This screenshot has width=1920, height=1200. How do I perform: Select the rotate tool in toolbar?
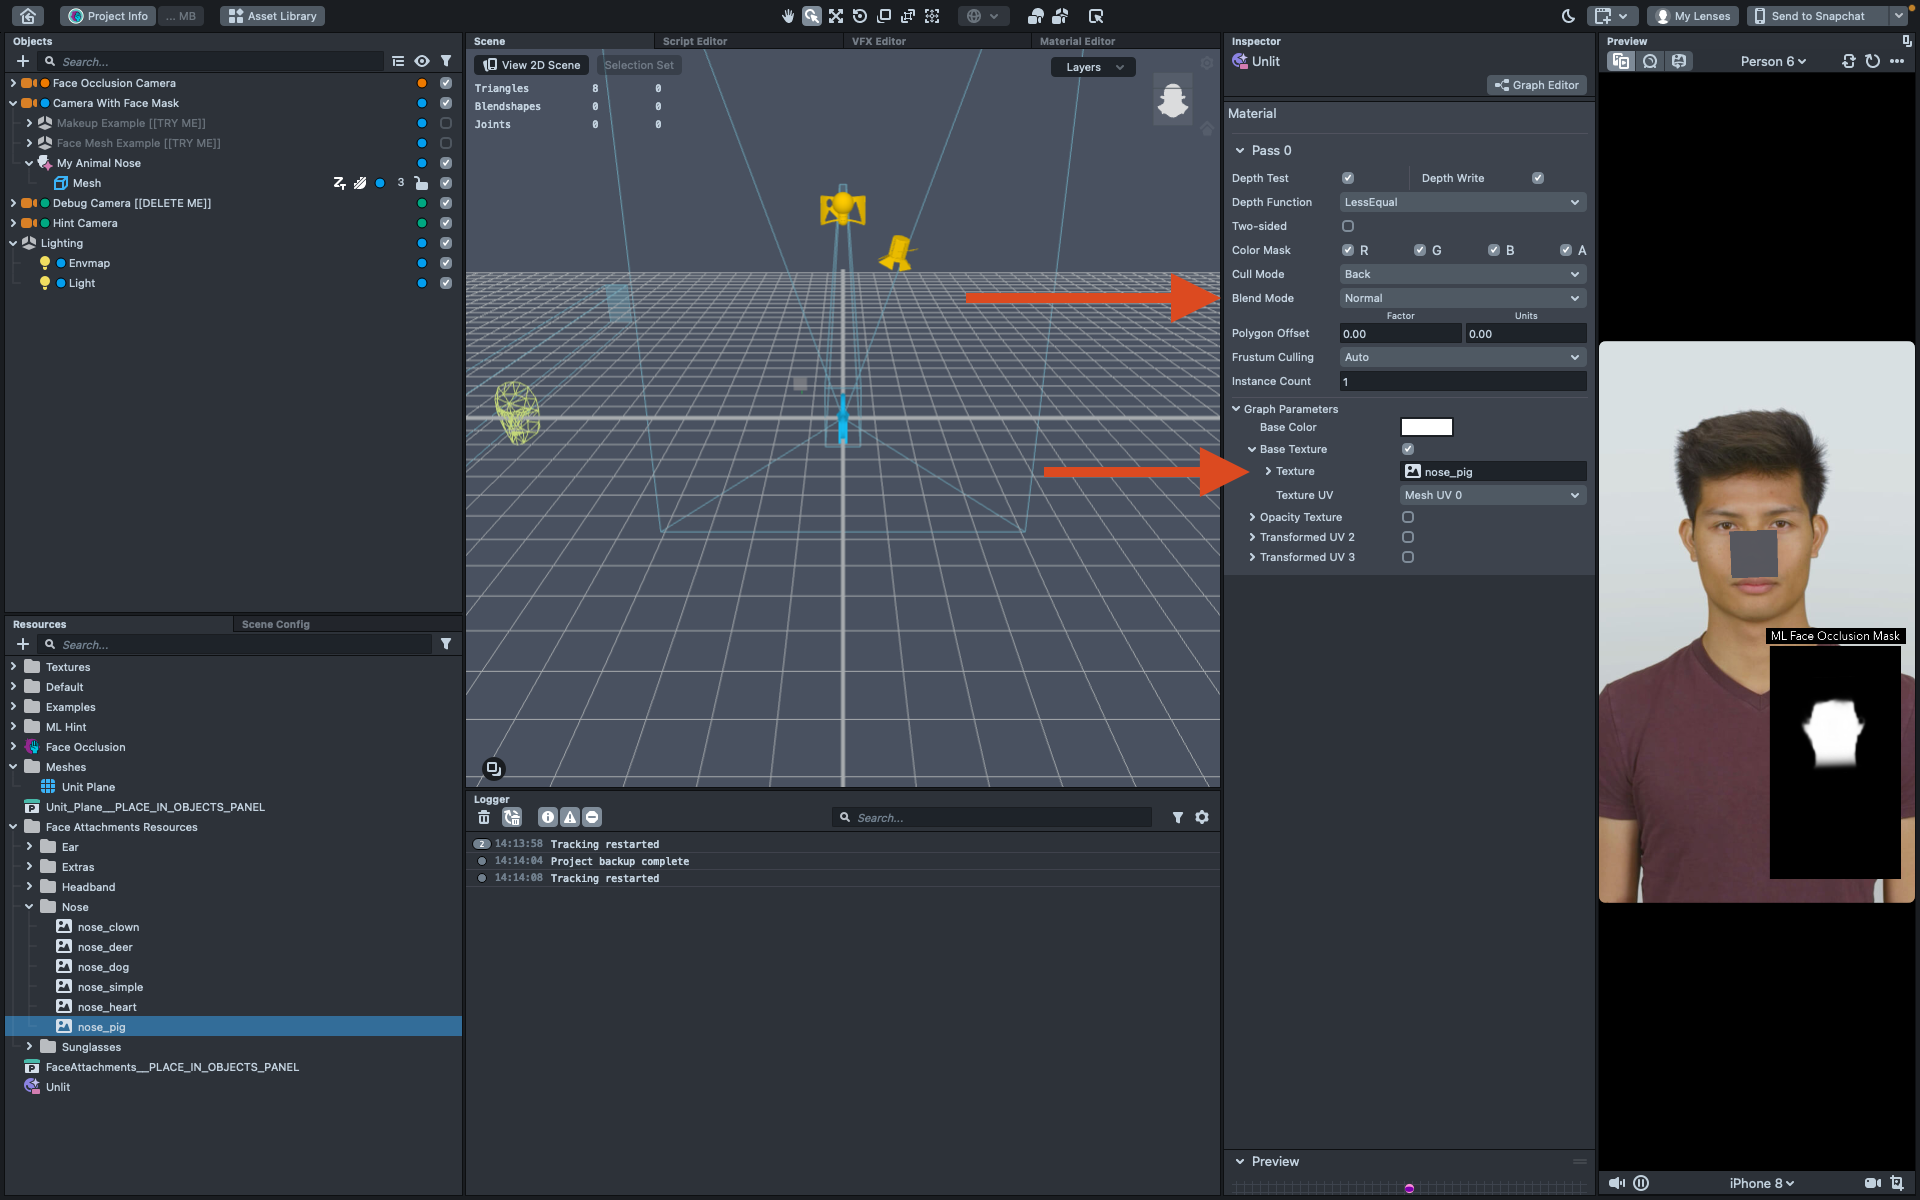[860, 16]
